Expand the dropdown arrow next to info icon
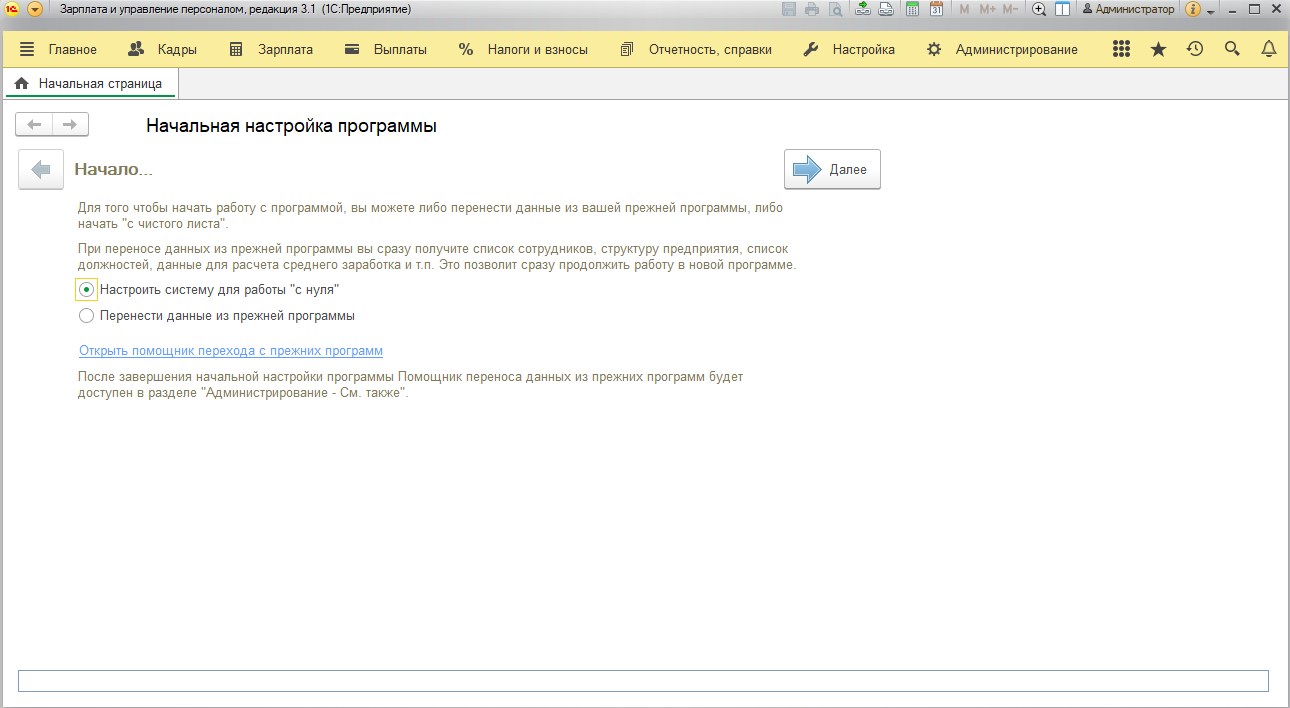1290x708 pixels. [1210, 11]
